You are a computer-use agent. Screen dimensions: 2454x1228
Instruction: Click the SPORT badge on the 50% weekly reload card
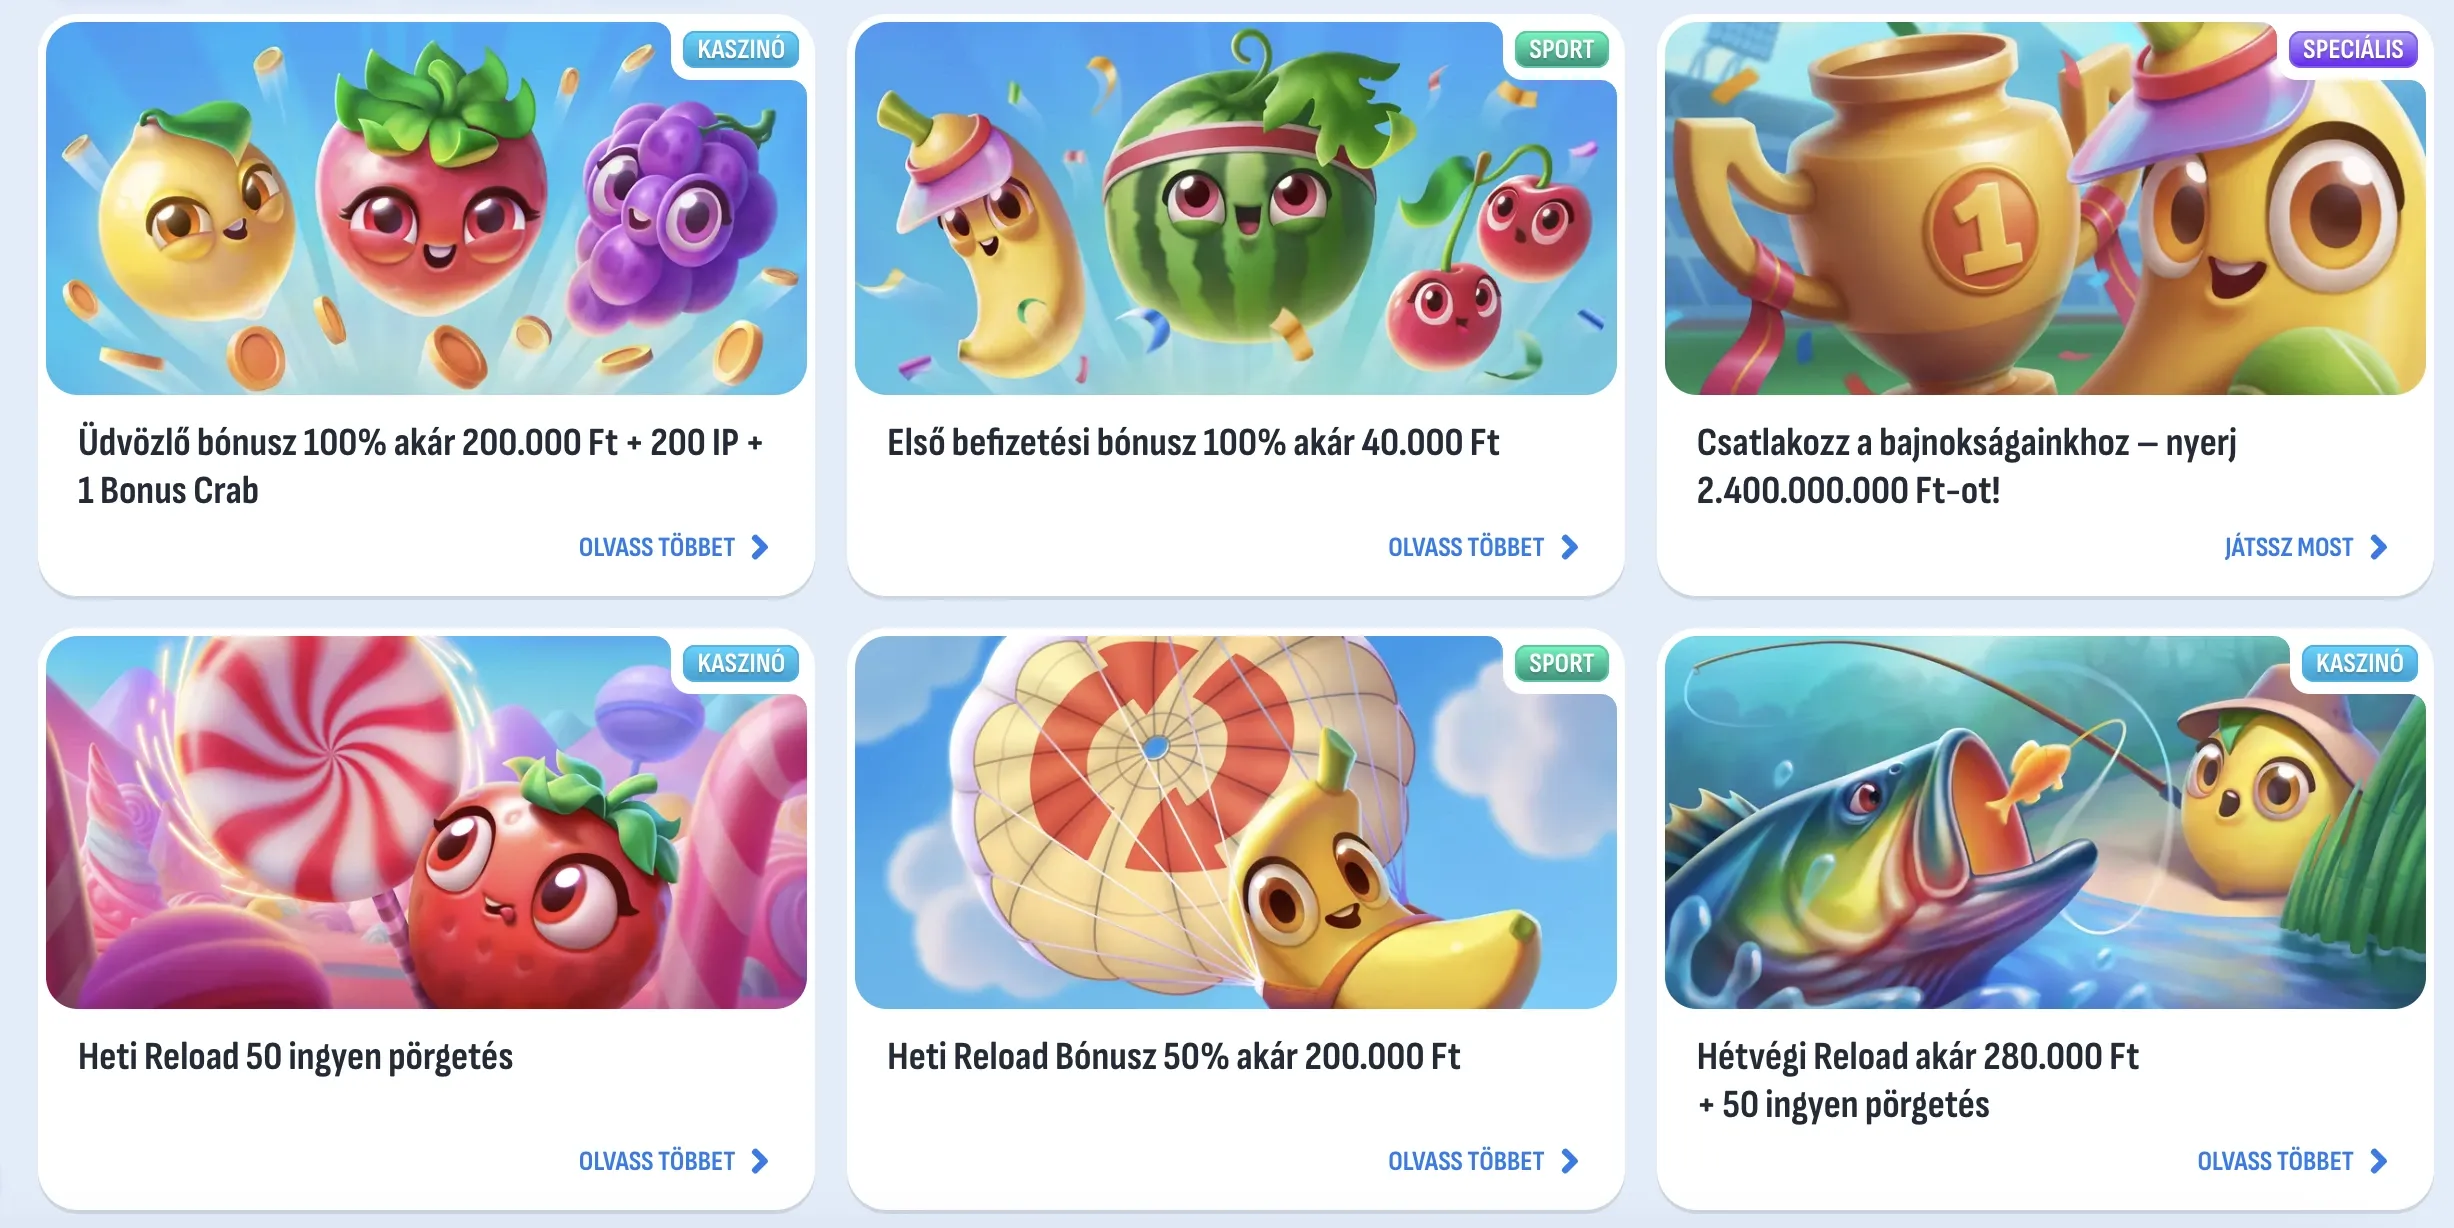coord(1561,663)
